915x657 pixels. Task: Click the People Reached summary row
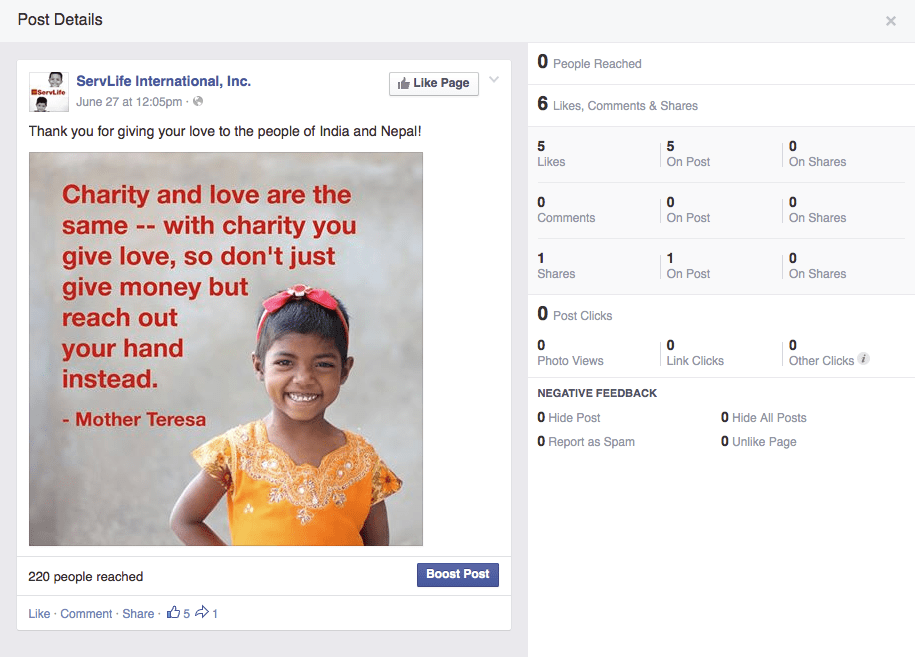point(721,63)
